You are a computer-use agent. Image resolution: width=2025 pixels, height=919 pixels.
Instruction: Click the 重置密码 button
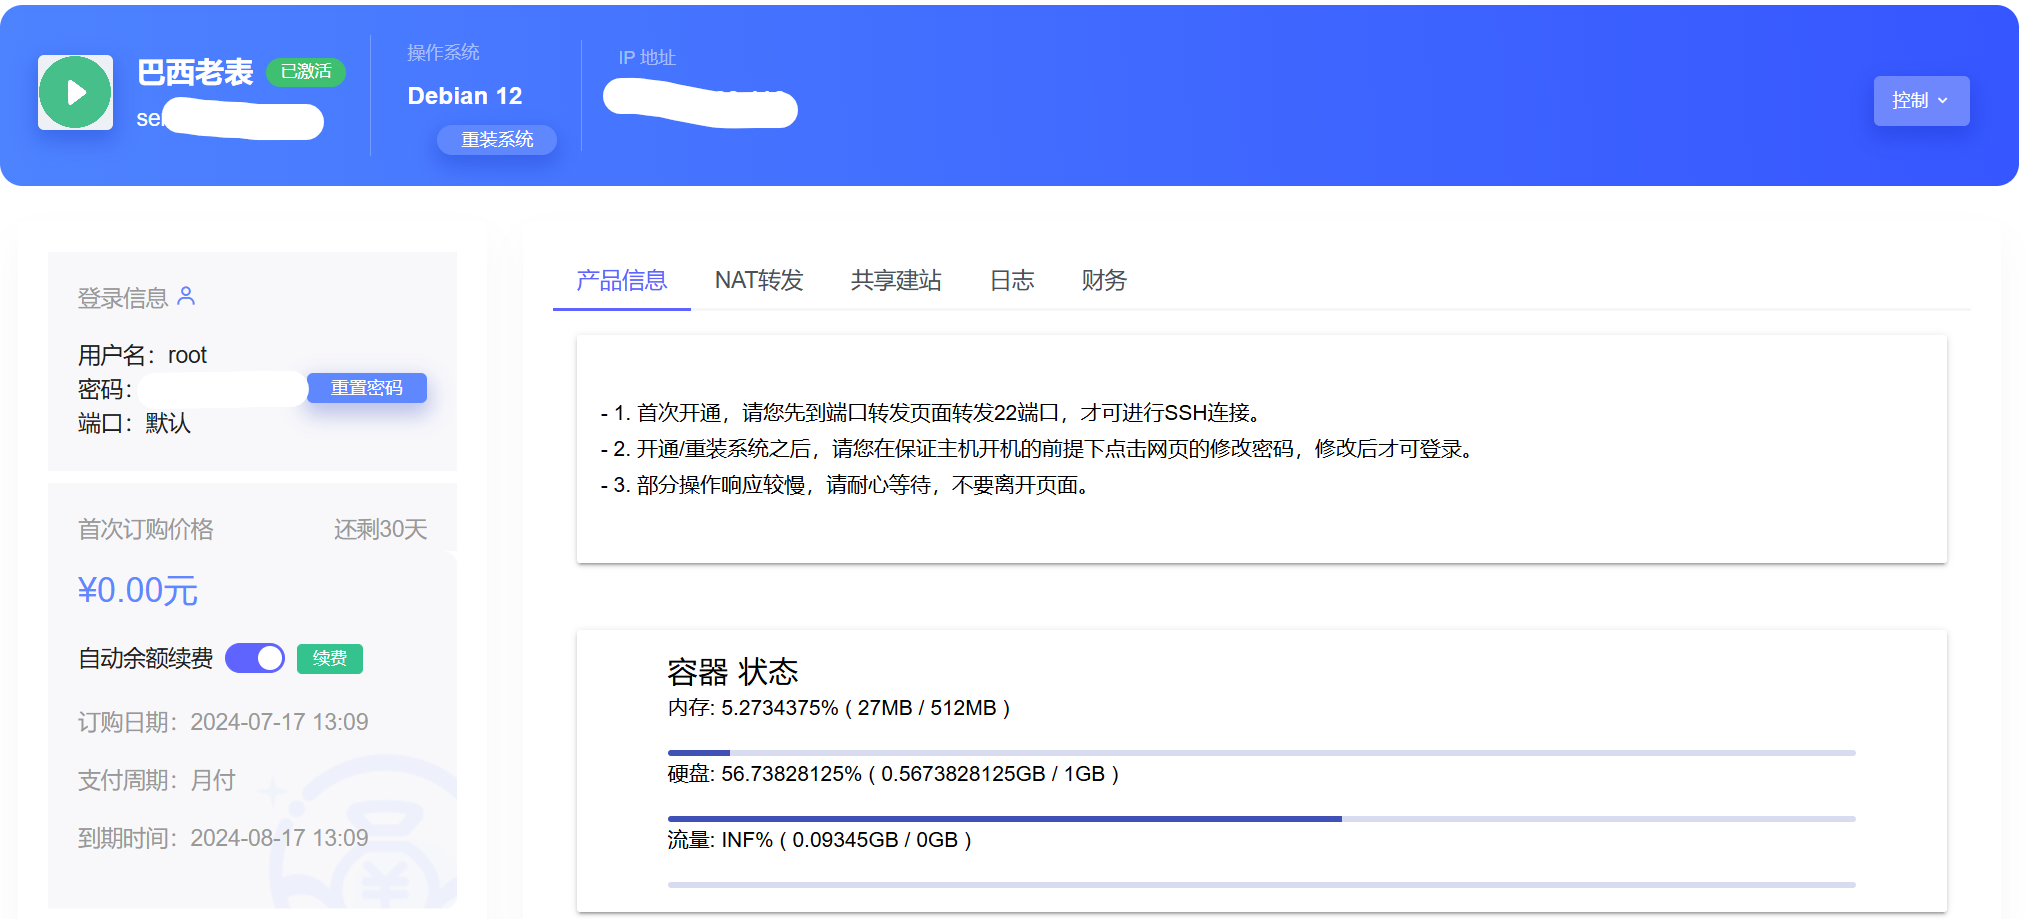click(x=367, y=388)
